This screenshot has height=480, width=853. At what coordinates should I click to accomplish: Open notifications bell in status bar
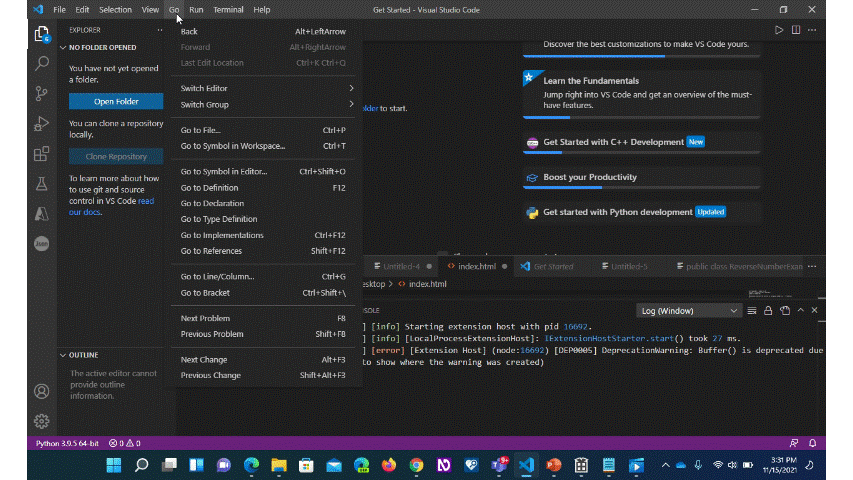[813, 443]
